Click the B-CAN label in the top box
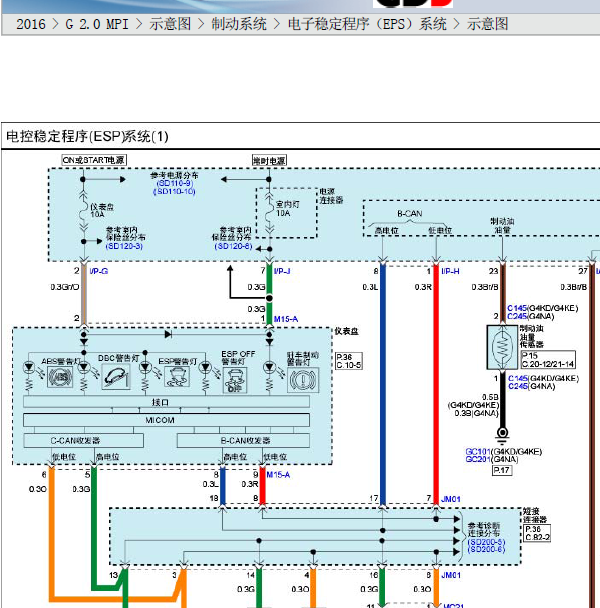The width and height of the screenshot is (600, 608). pos(410,214)
